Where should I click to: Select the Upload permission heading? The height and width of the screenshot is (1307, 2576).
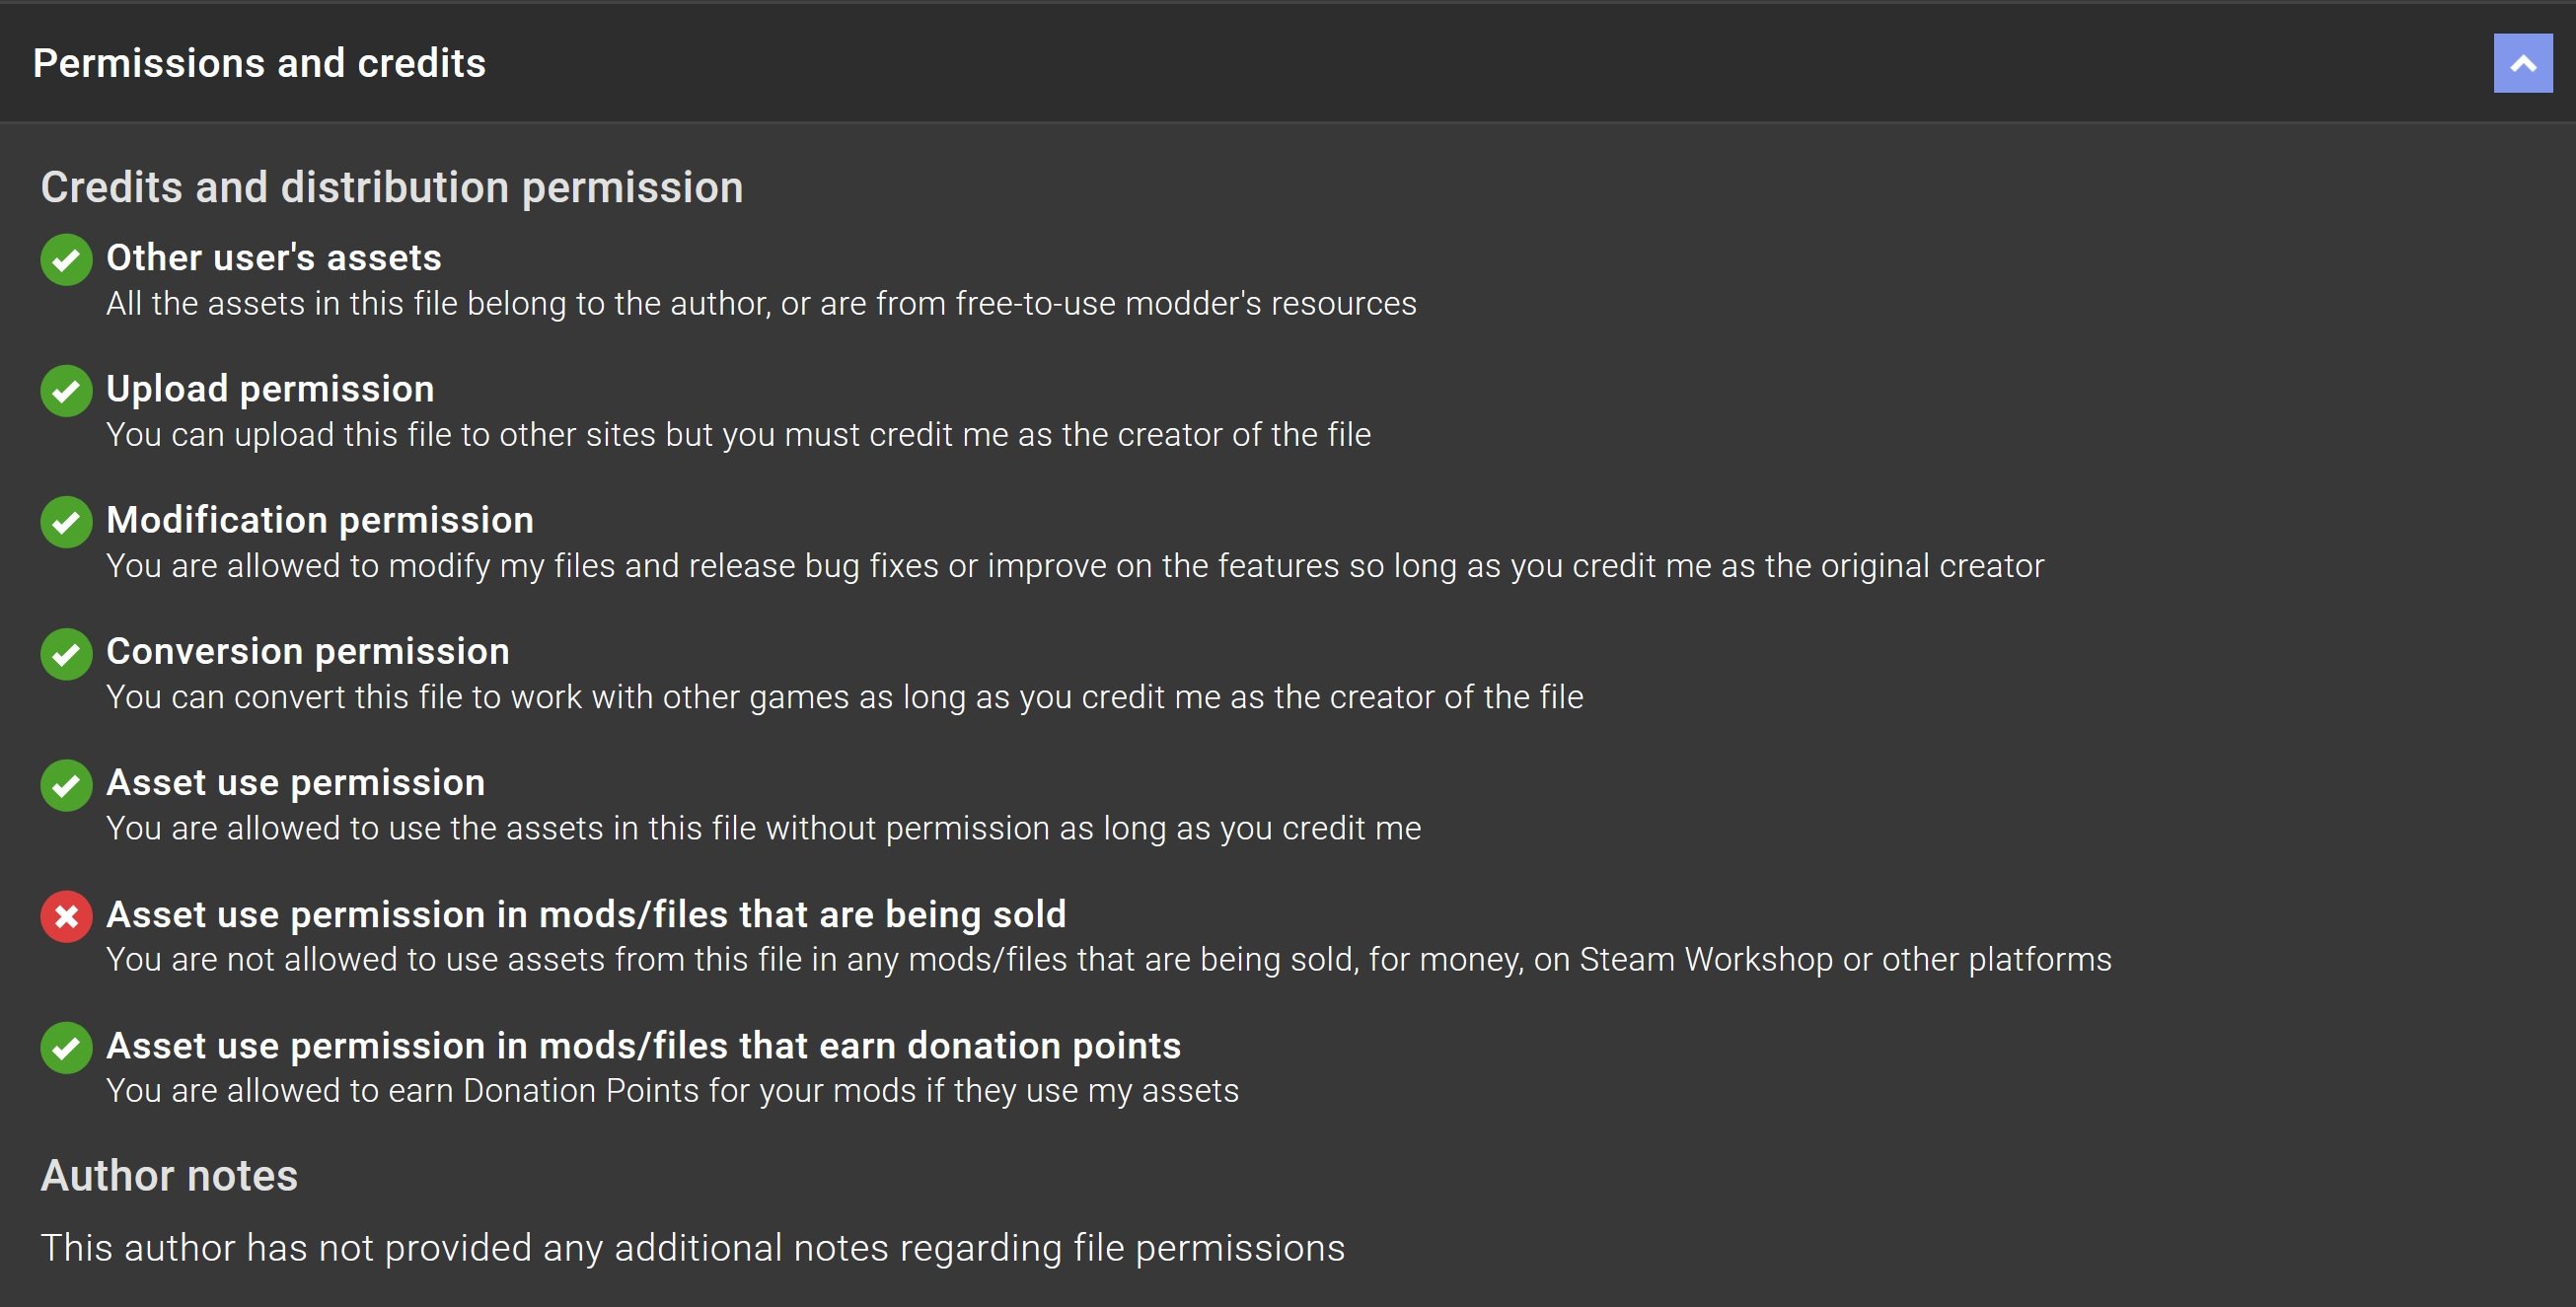[x=270, y=389]
